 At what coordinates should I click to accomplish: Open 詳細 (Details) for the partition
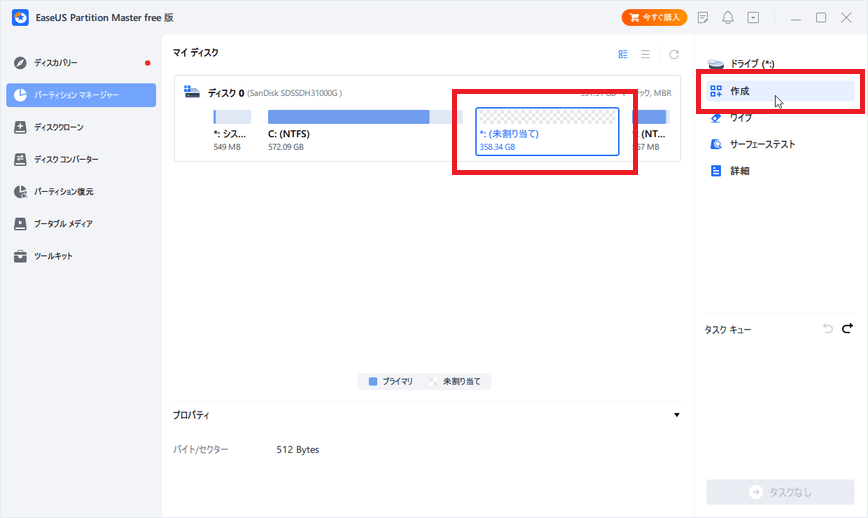[x=739, y=171]
